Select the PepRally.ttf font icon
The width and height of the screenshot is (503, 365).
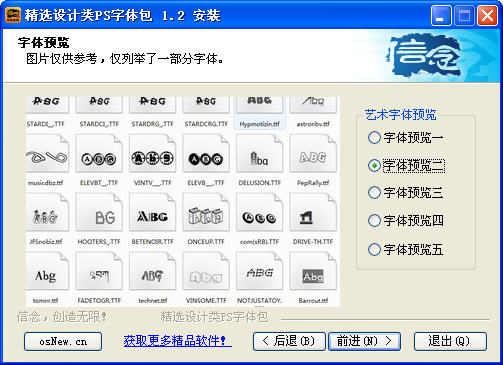click(x=313, y=153)
